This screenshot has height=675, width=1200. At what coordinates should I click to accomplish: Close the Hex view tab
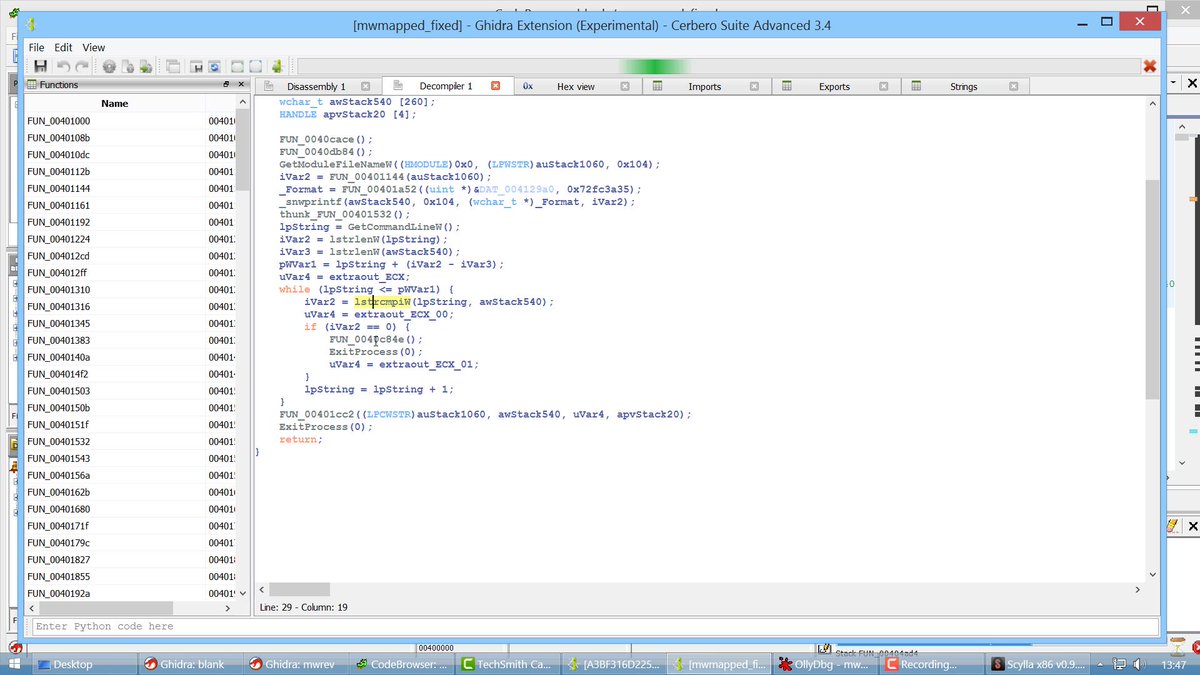(625, 86)
